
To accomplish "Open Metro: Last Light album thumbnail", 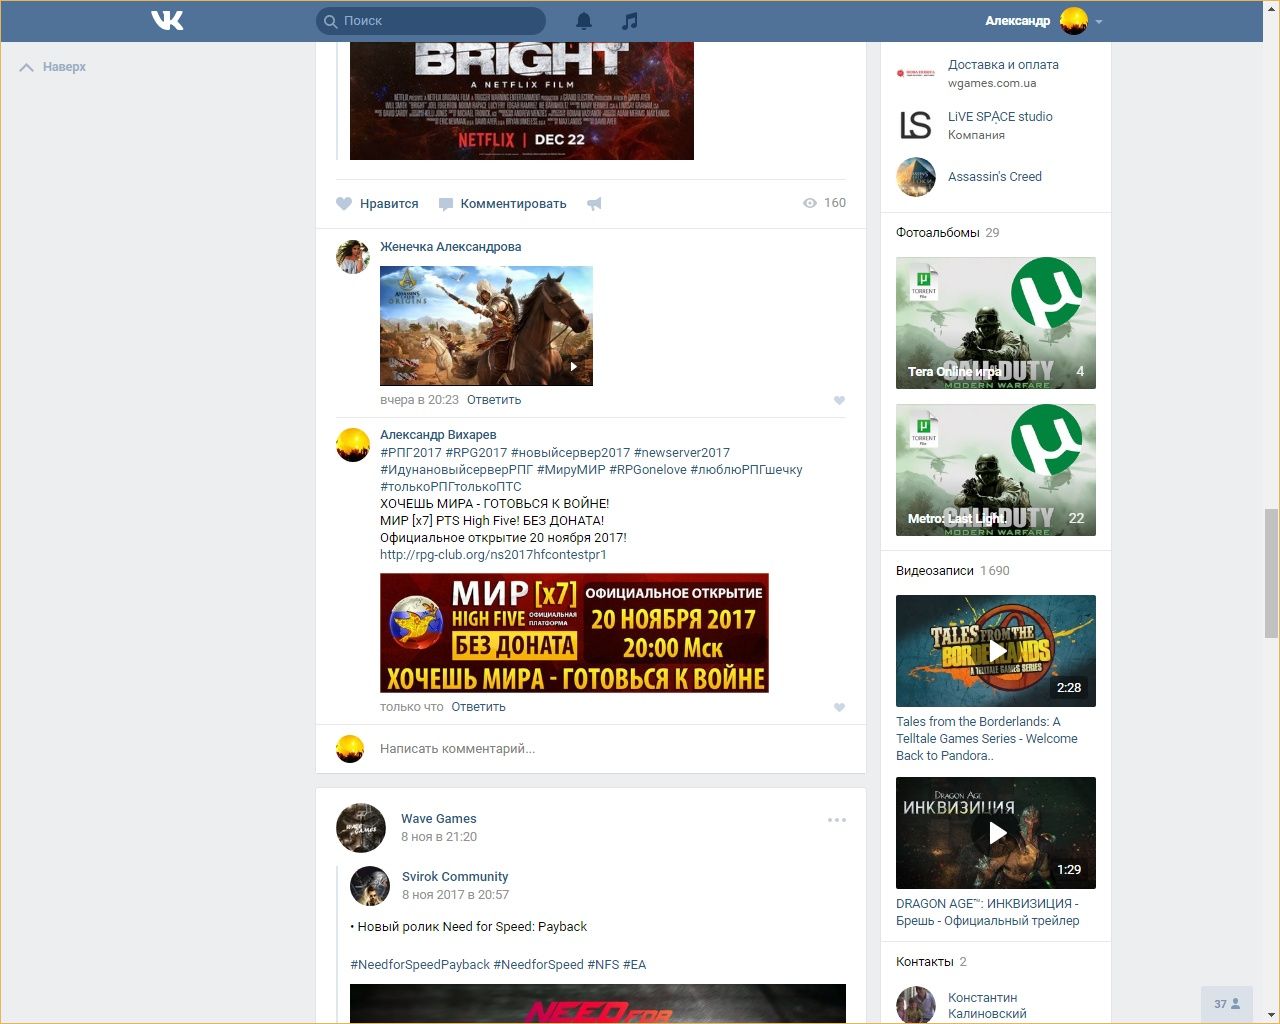I will click(x=996, y=470).
